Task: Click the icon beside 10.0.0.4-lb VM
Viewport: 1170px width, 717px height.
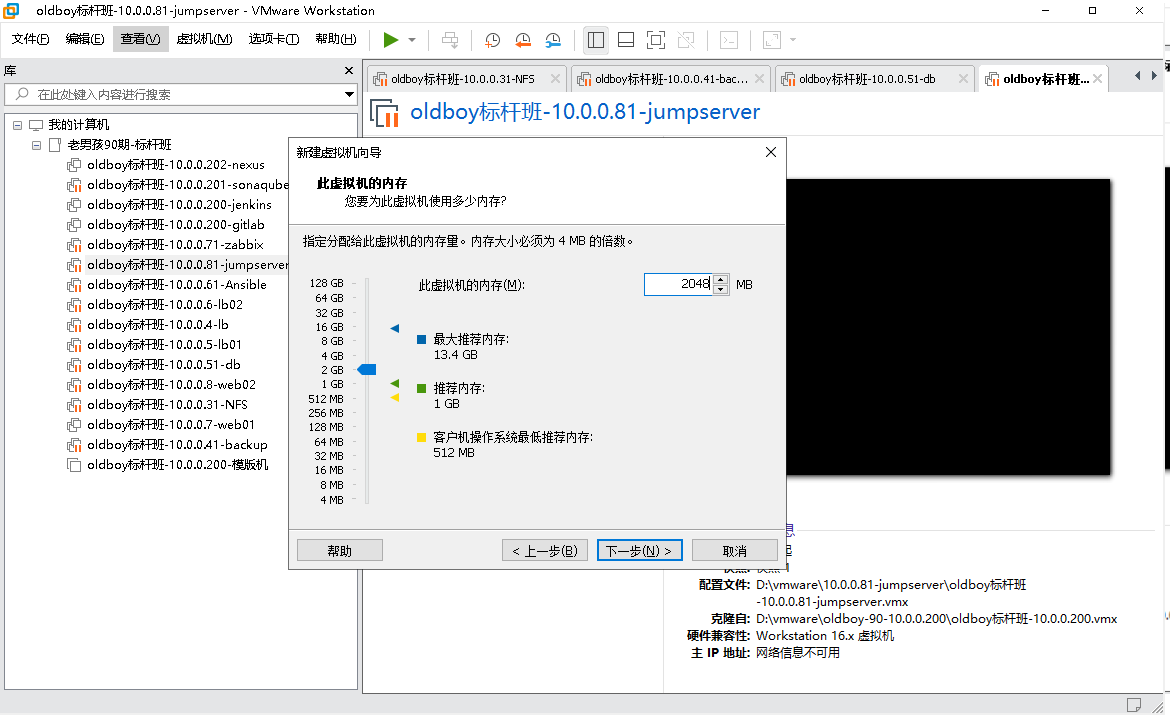Action: 74,325
